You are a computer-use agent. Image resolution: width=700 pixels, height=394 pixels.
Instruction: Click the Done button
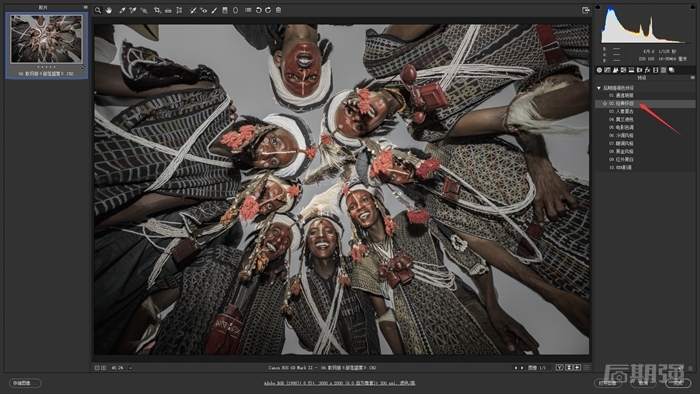tap(678, 383)
